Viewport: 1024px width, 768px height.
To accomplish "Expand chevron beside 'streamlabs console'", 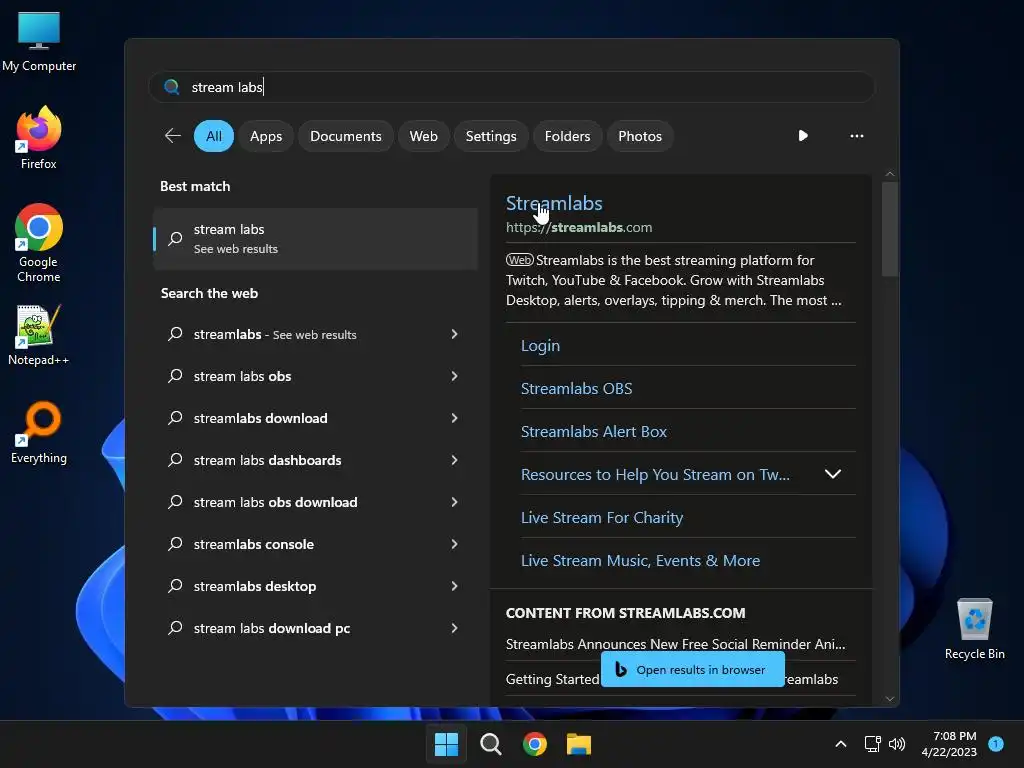I will tap(455, 544).
